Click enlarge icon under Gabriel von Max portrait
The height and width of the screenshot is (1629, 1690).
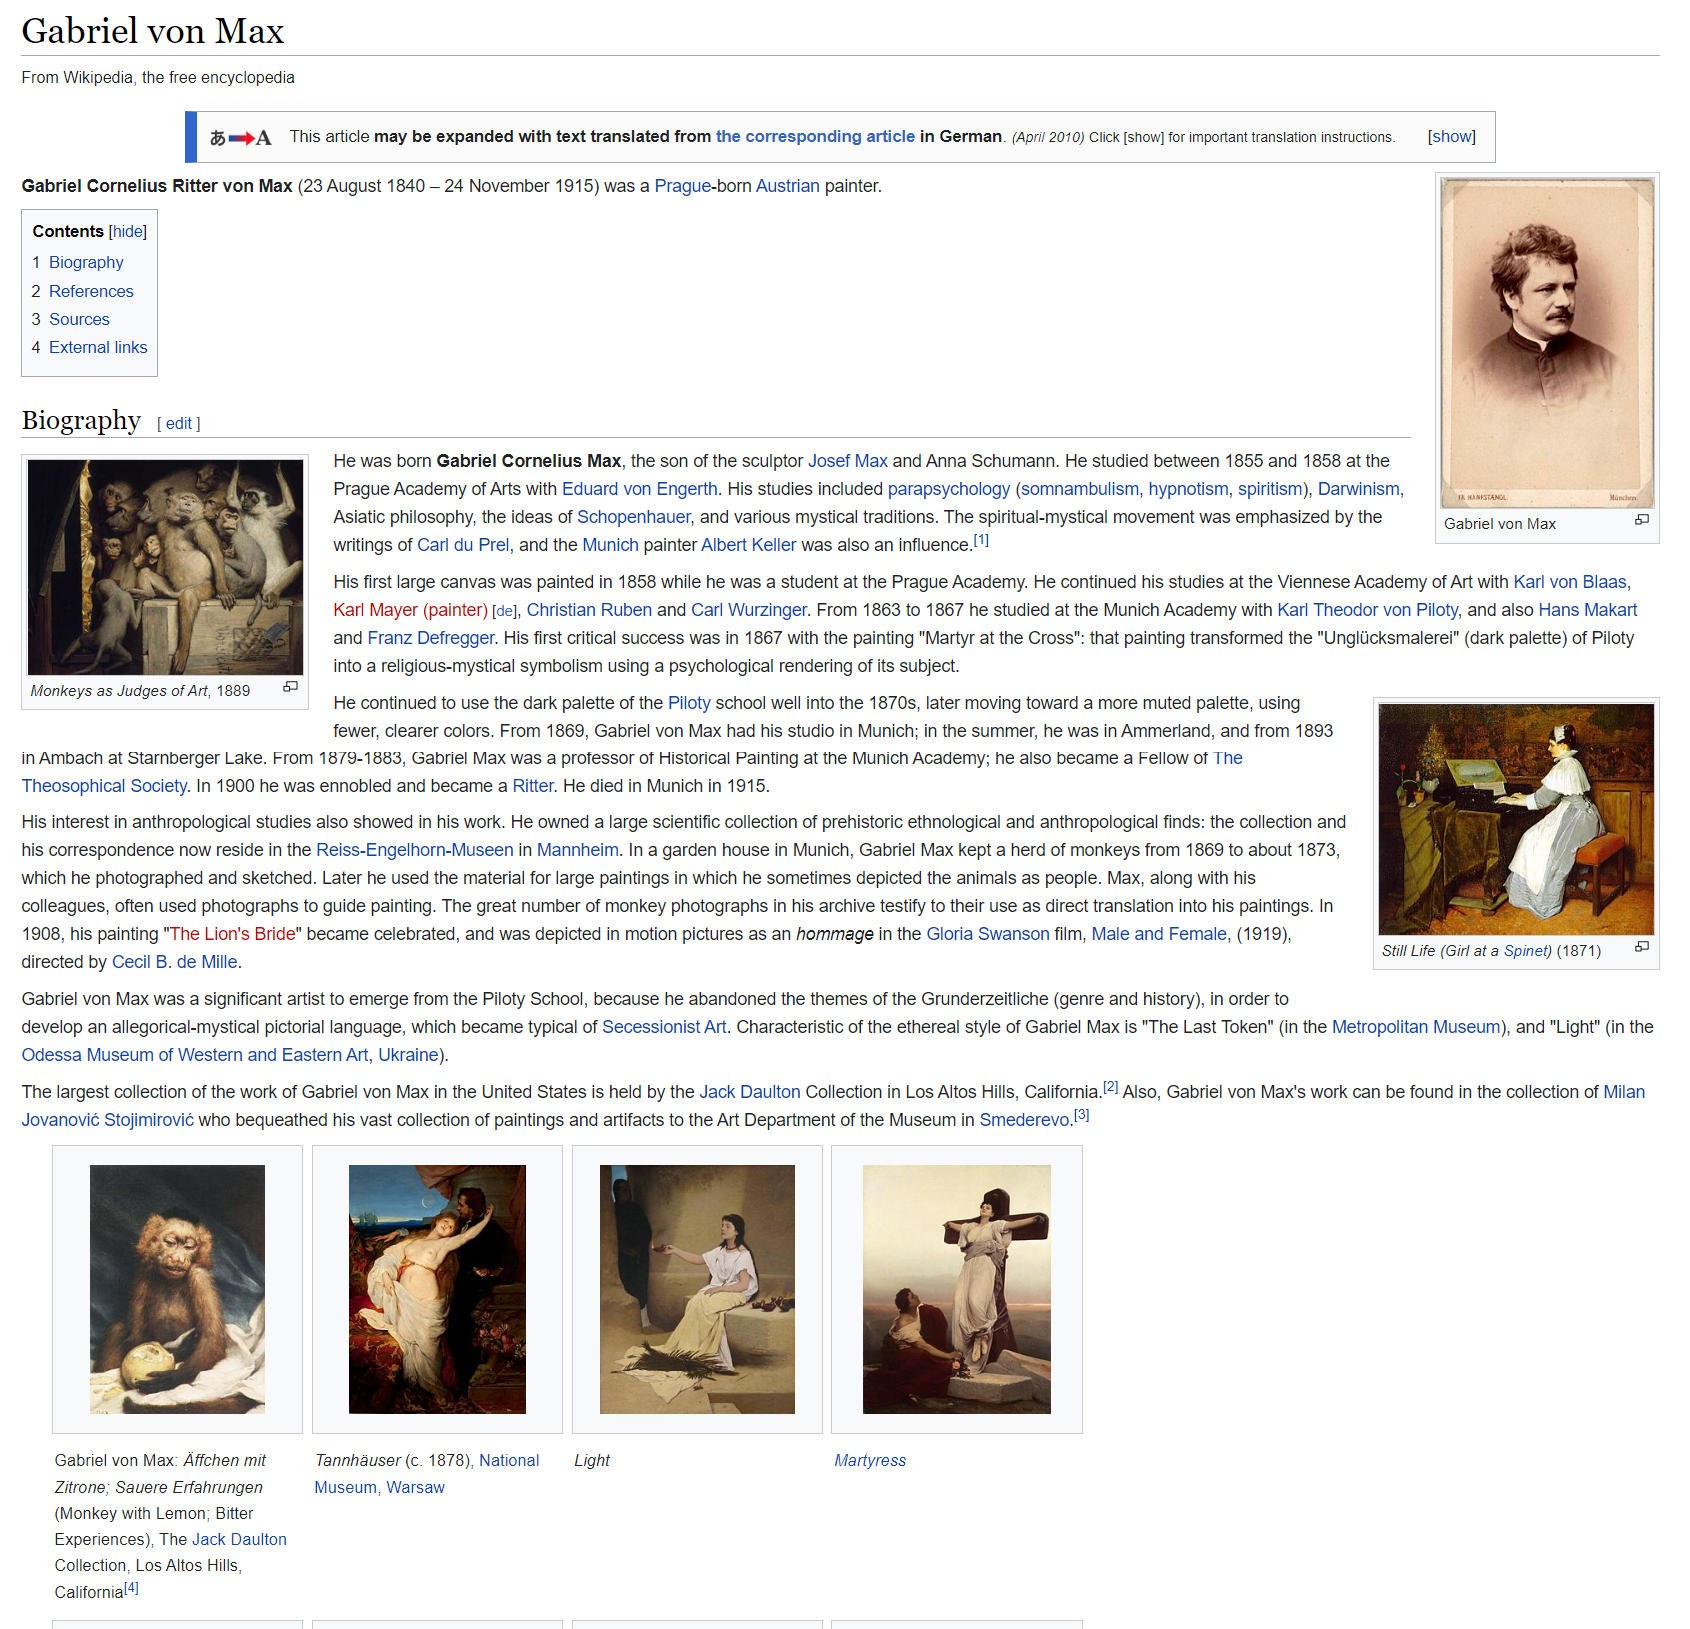coord(1641,520)
